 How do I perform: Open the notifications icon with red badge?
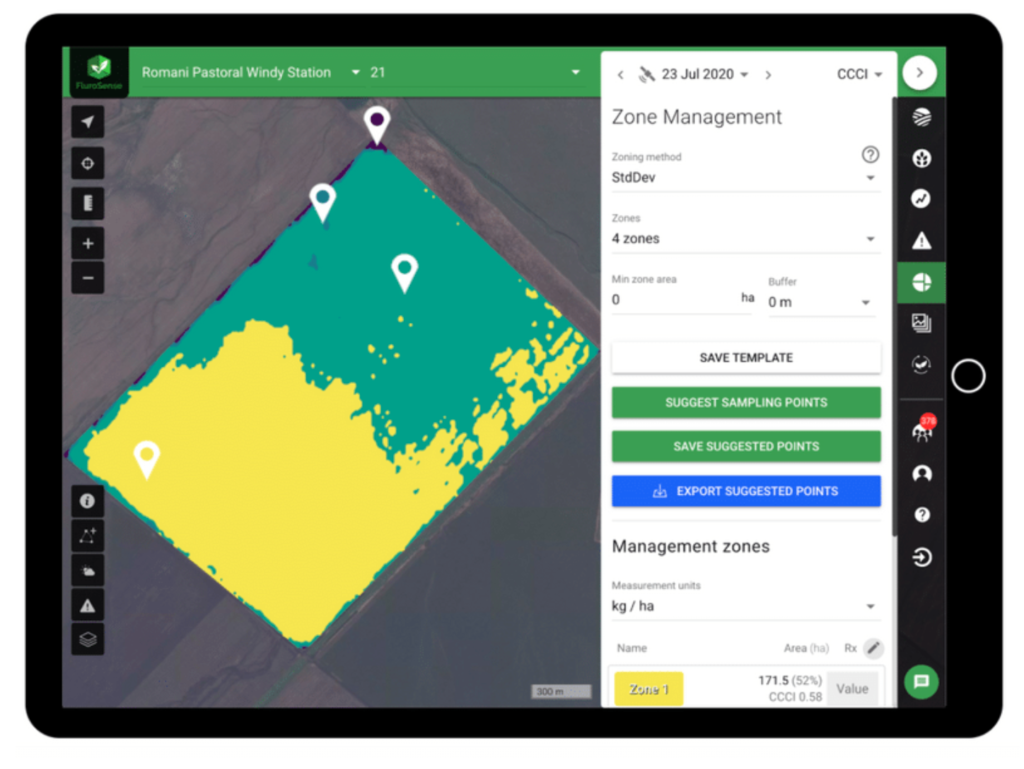923,430
